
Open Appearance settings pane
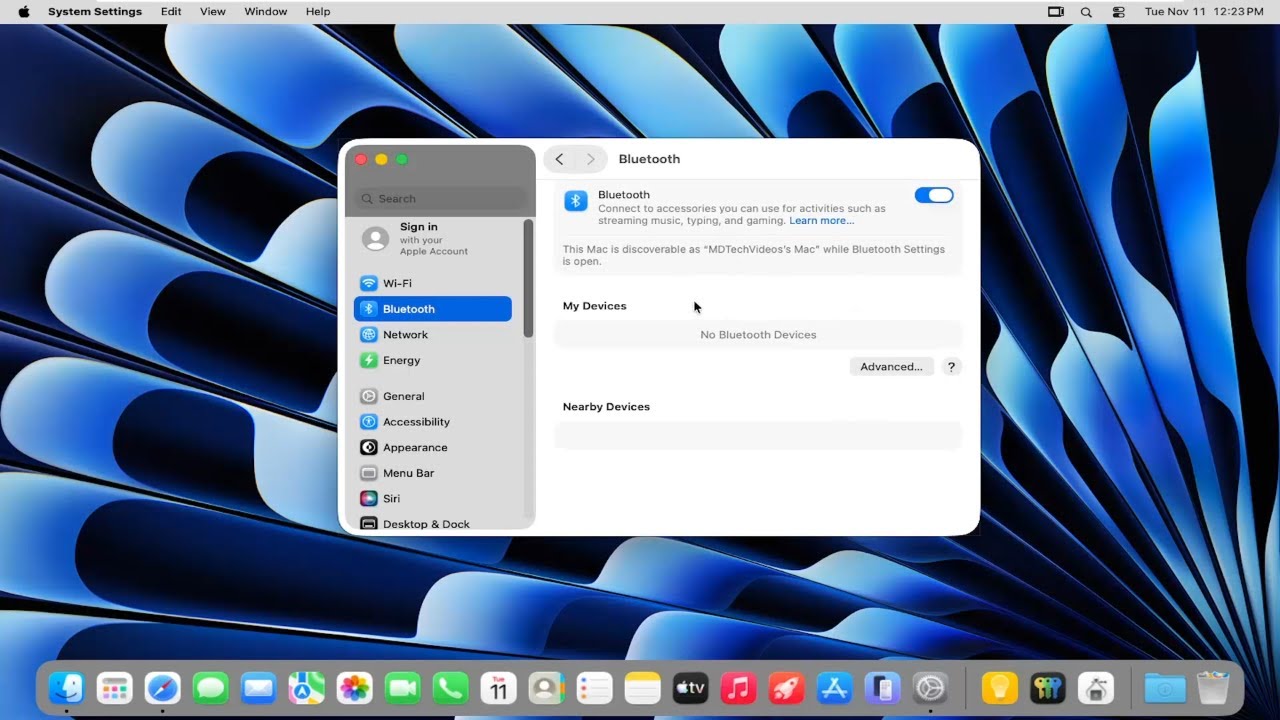[x=432, y=448]
